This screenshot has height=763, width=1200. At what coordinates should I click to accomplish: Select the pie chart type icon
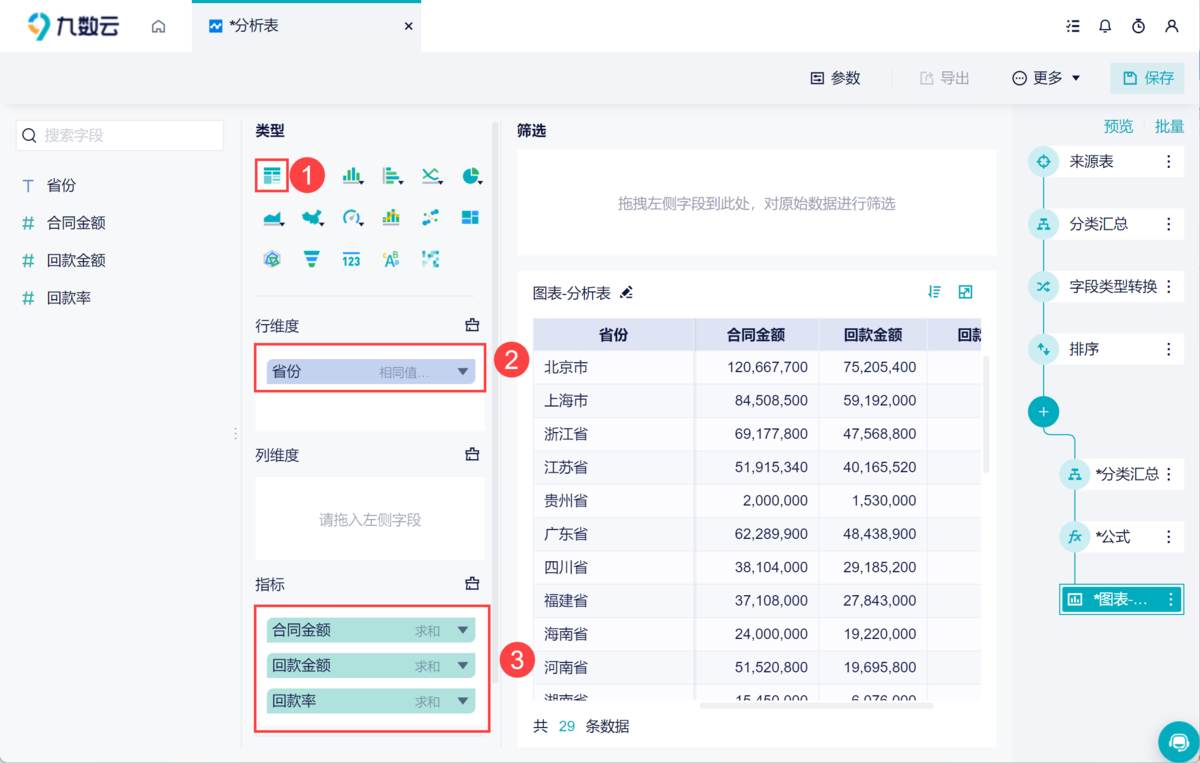(470, 175)
